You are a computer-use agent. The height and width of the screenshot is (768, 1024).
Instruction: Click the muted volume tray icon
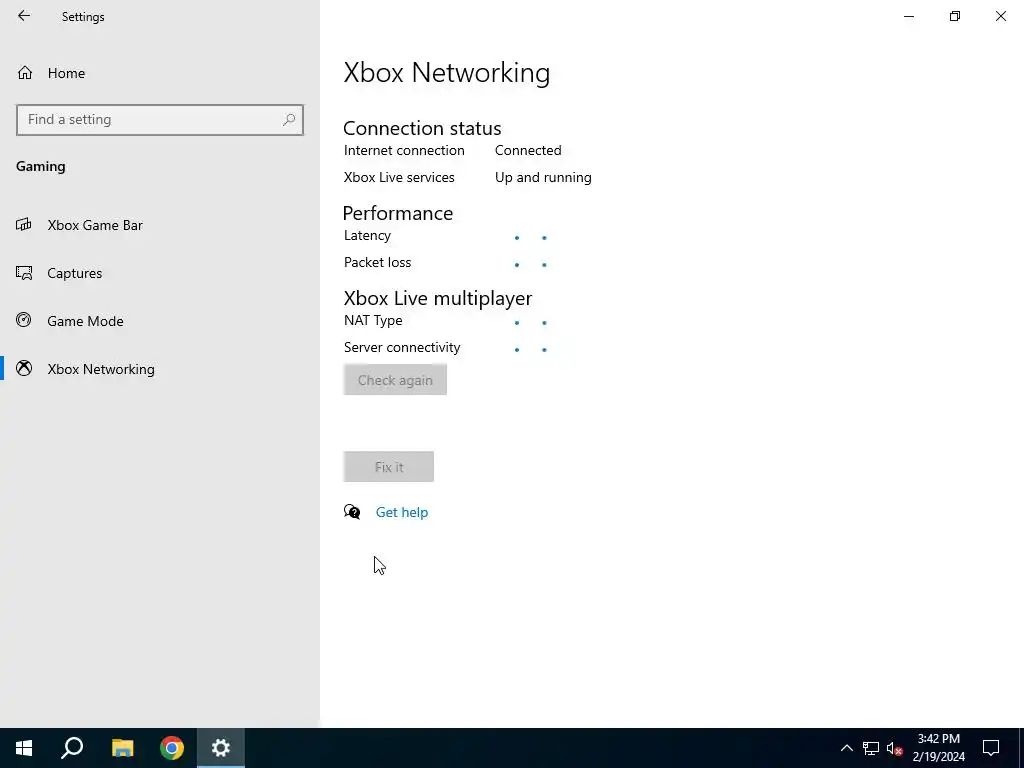(894, 748)
